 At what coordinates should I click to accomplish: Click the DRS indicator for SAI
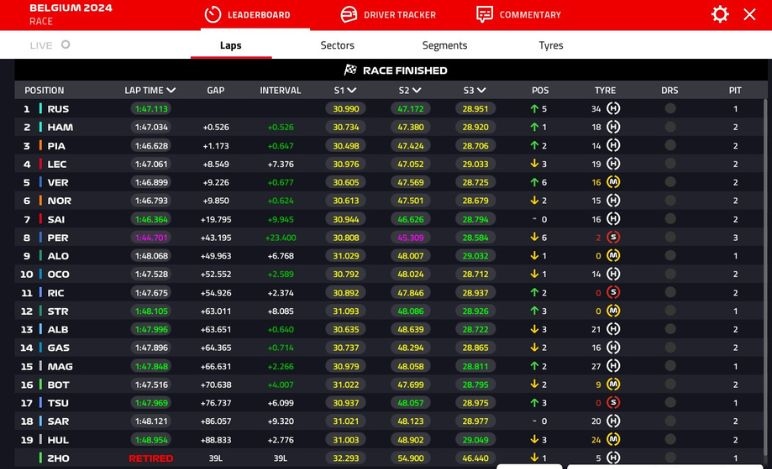(x=670, y=219)
